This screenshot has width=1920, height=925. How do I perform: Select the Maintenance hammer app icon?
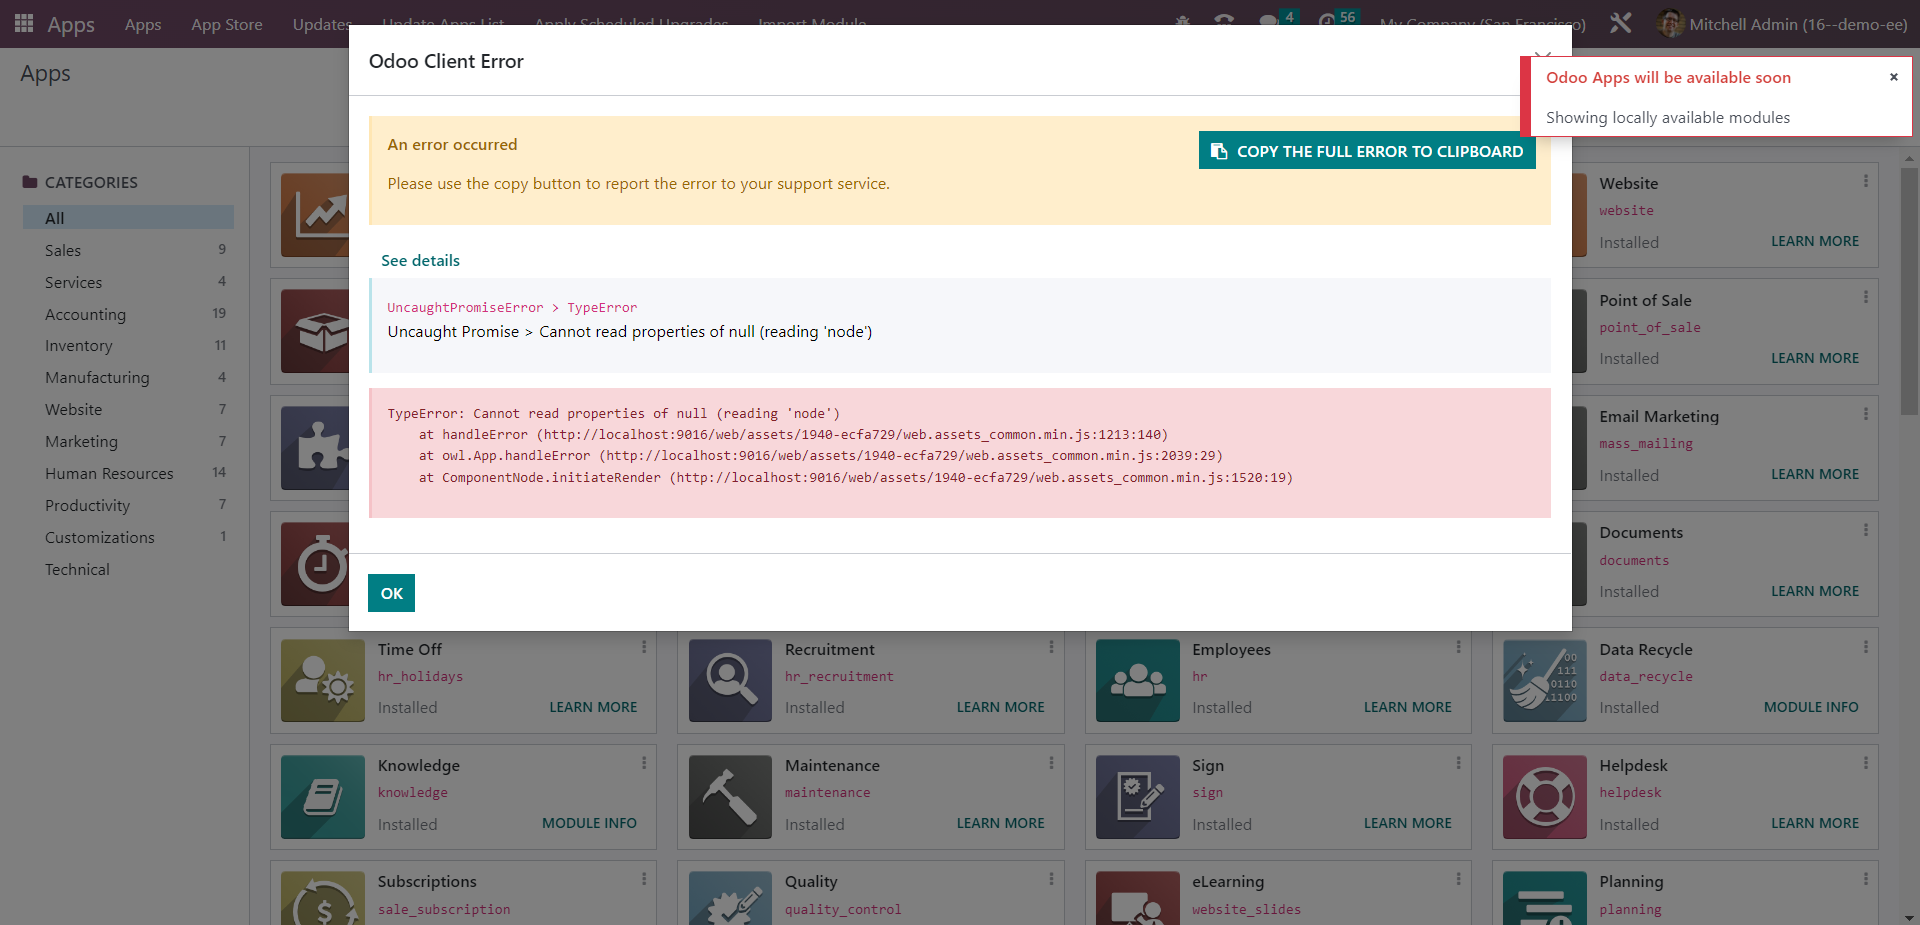pos(730,797)
